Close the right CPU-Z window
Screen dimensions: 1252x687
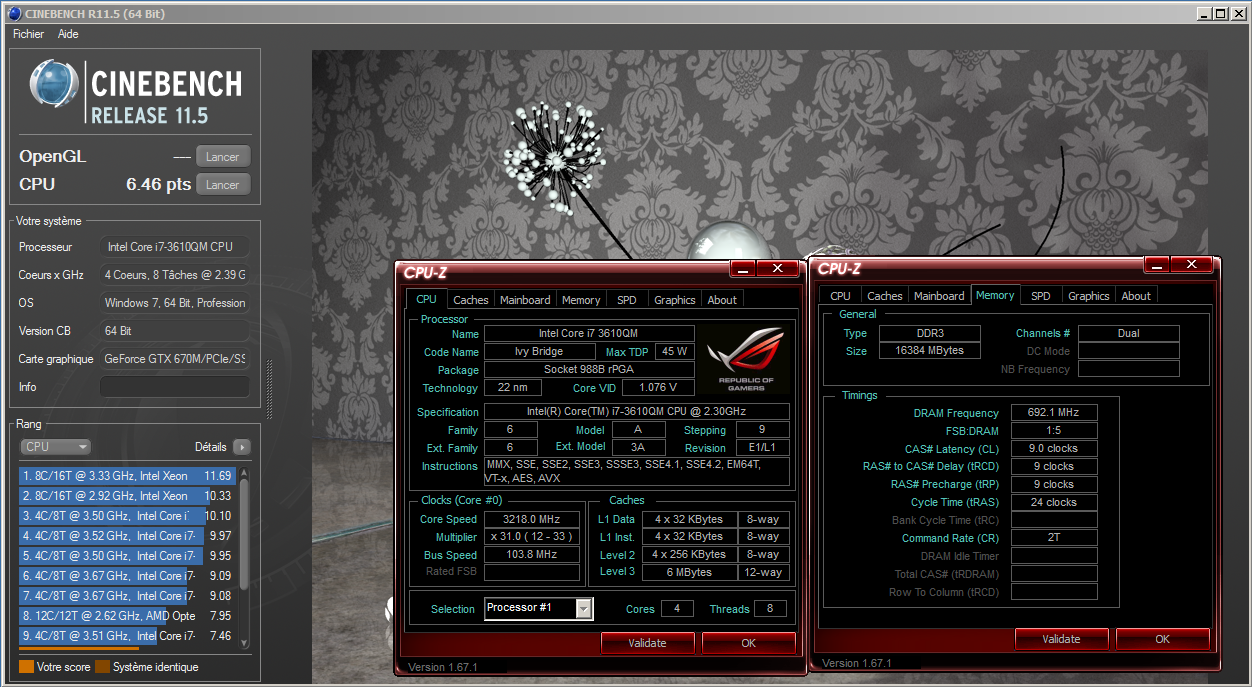1191,265
